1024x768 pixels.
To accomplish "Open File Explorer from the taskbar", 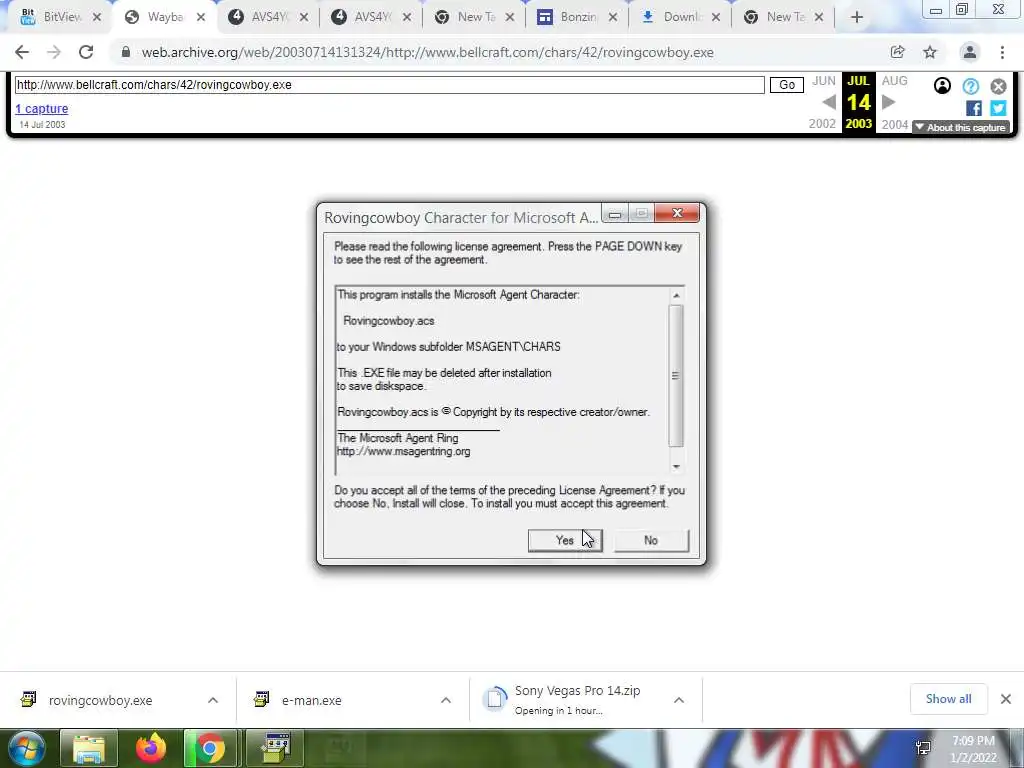I will 89,748.
